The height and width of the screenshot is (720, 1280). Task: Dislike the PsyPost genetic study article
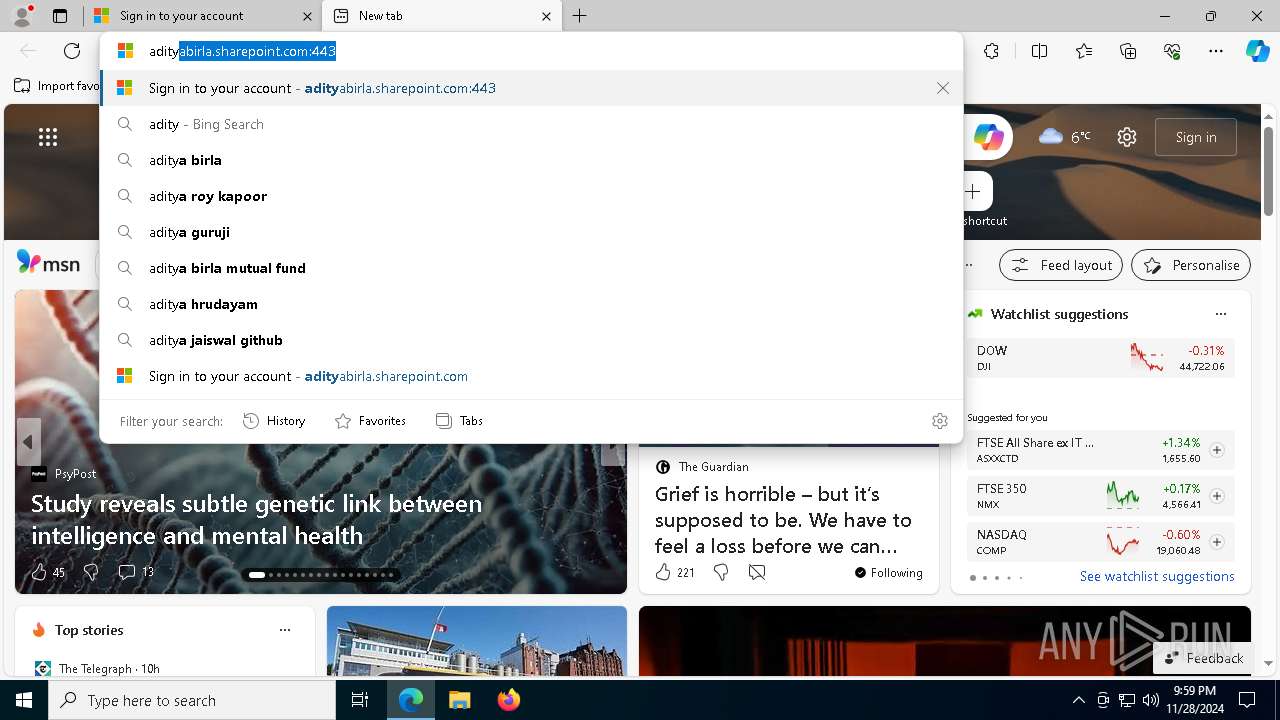(x=91, y=572)
